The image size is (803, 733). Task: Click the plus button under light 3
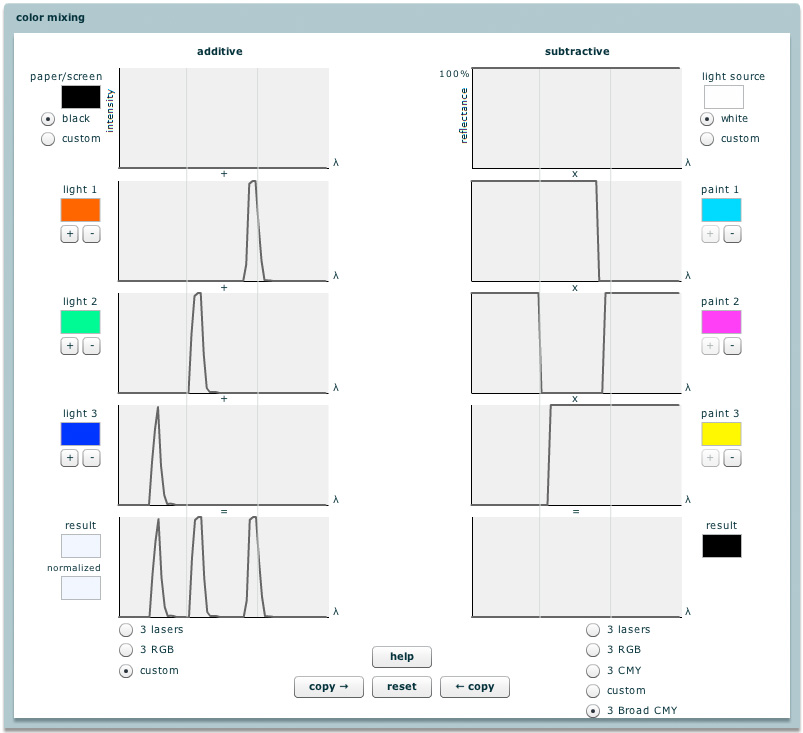(70, 458)
